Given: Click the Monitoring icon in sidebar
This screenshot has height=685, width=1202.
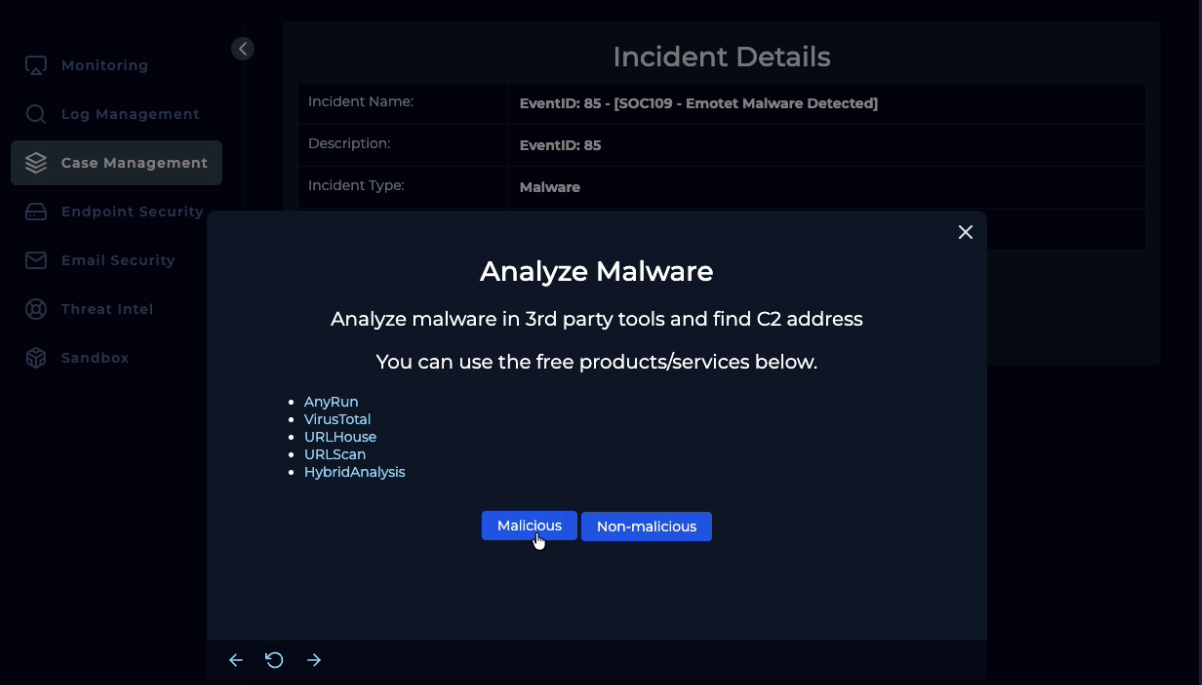Looking at the screenshot, I should (36, 66).
